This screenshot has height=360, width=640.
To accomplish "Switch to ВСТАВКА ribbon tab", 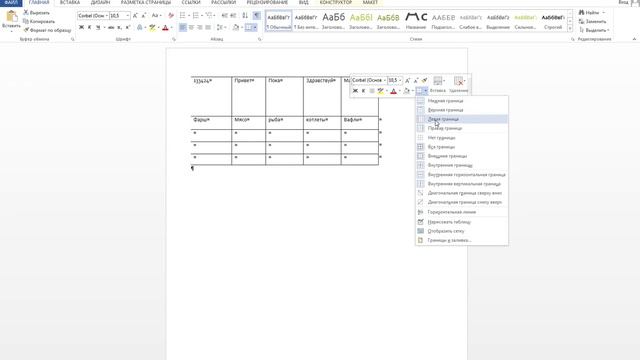I will [70, 2].
